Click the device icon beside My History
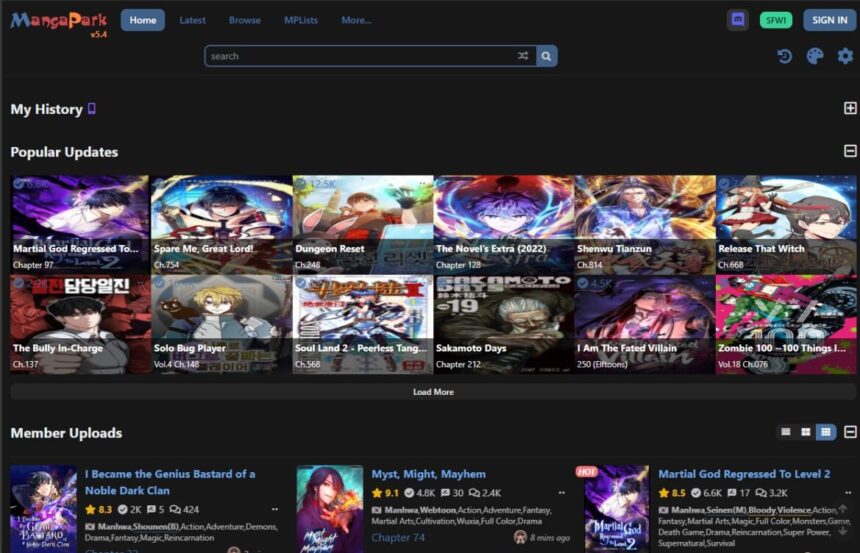Image resolution: width=860 pixels, height=553 pixels. (92, 109)
